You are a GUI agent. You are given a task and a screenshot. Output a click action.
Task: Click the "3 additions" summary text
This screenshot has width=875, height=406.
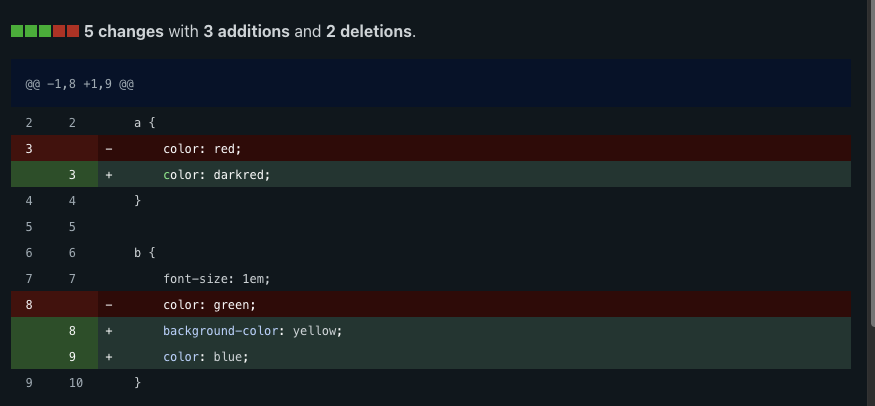(246, 31)
